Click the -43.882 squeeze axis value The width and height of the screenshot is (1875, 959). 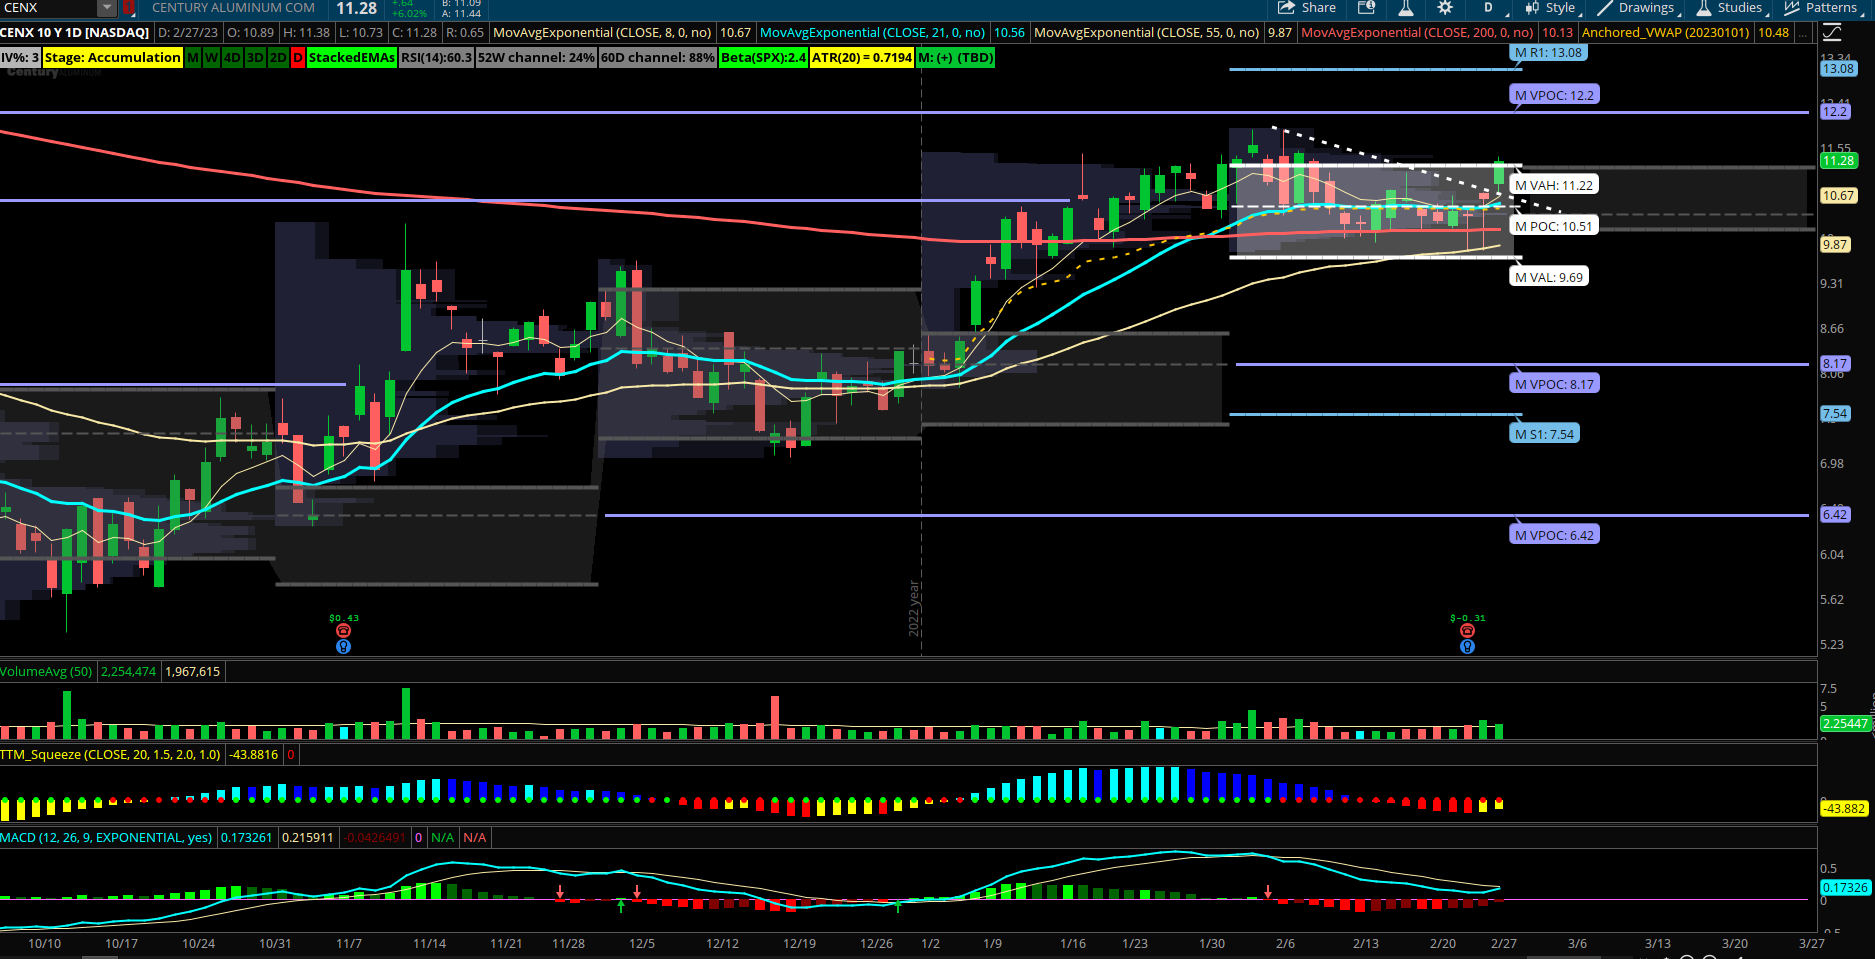(x=1845, y=809)
